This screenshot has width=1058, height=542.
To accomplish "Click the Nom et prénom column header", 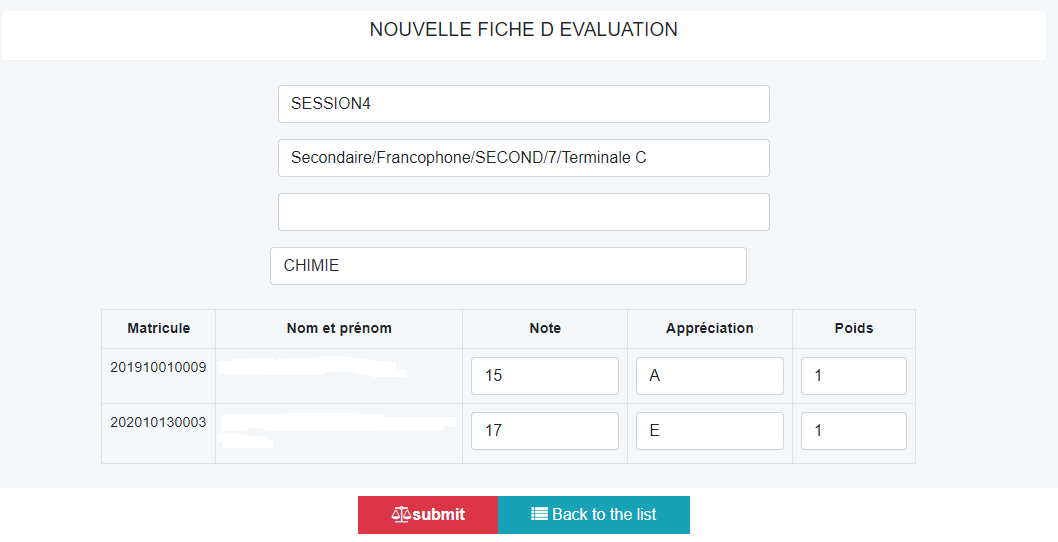I will pyautogui.click(x=339, y=329).
